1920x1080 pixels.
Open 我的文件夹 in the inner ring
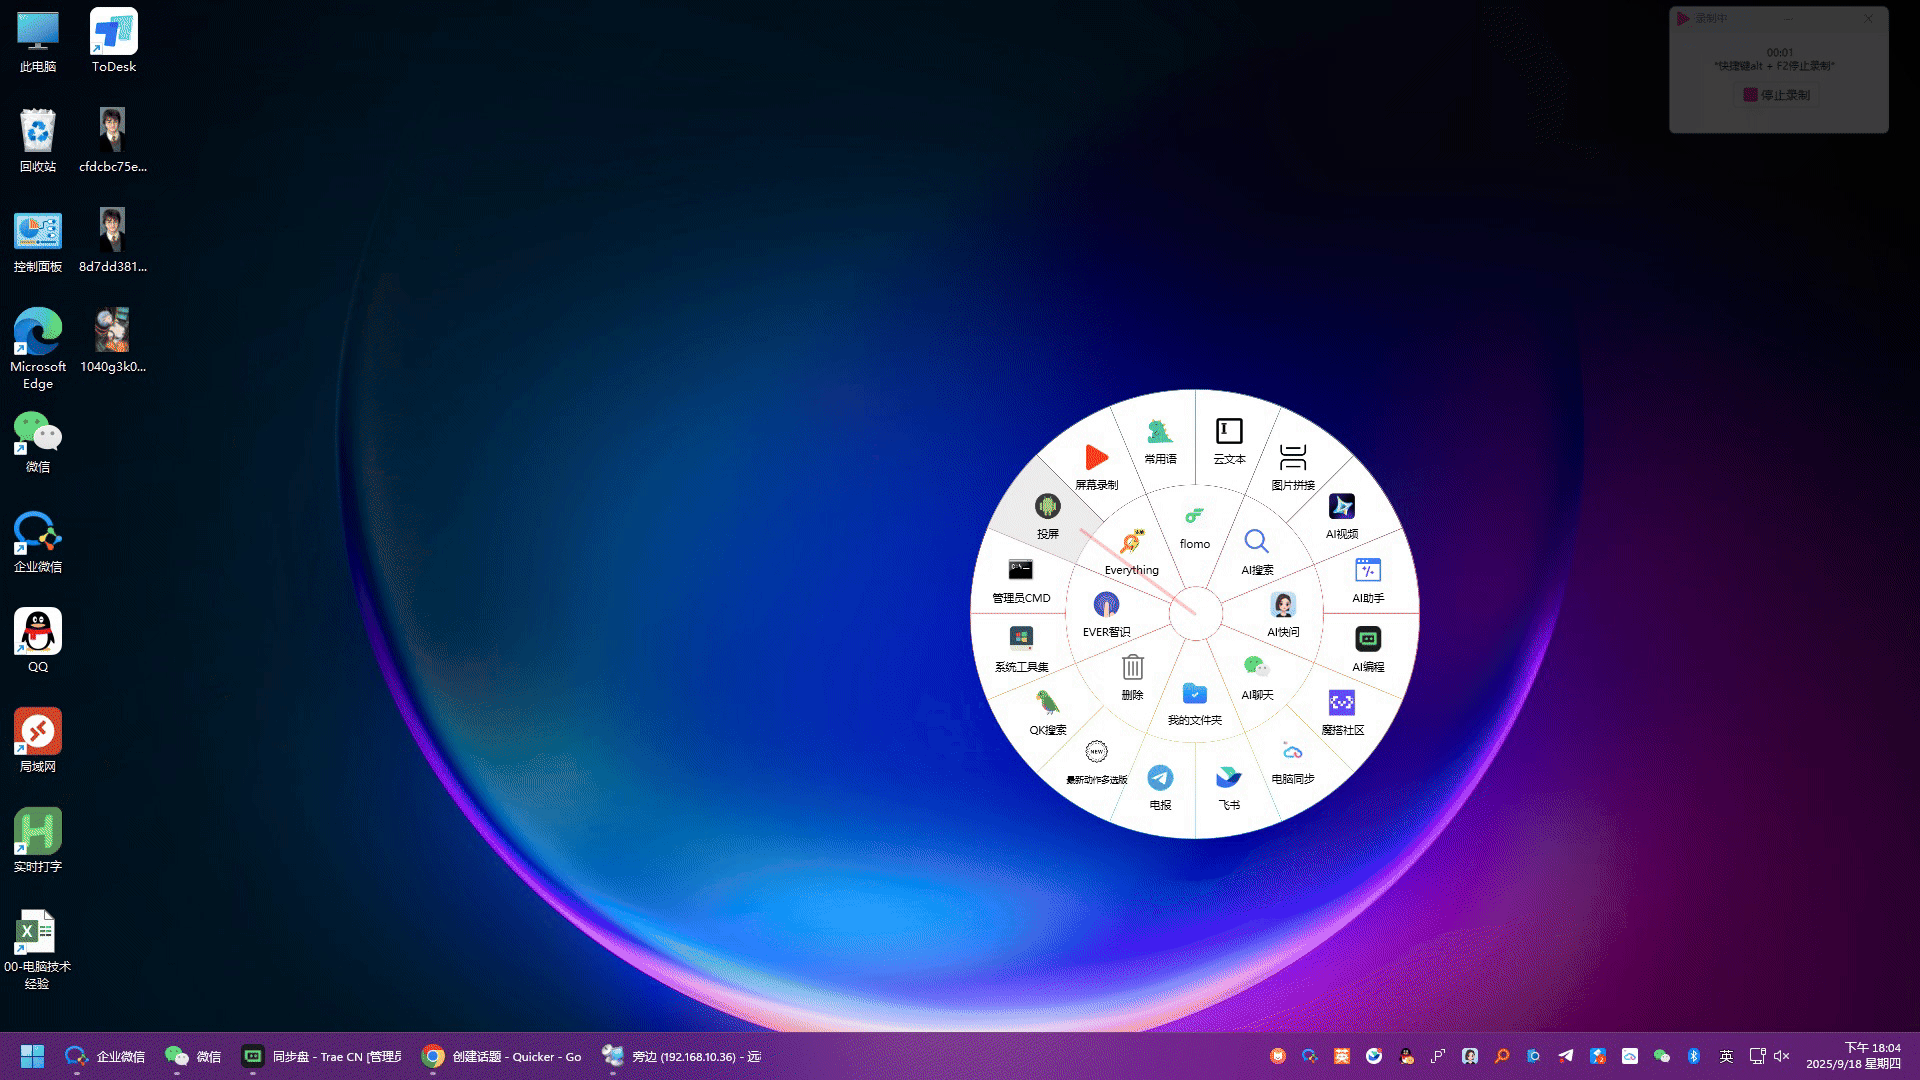click(x=1194, y=702)
